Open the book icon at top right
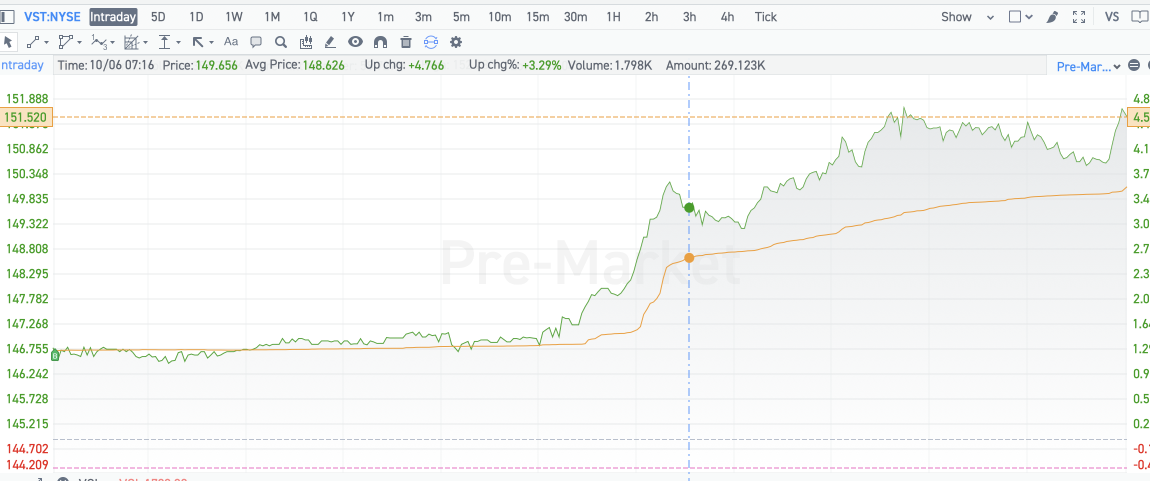Viewport: 1150px width, 481px height. (1142, 16)
